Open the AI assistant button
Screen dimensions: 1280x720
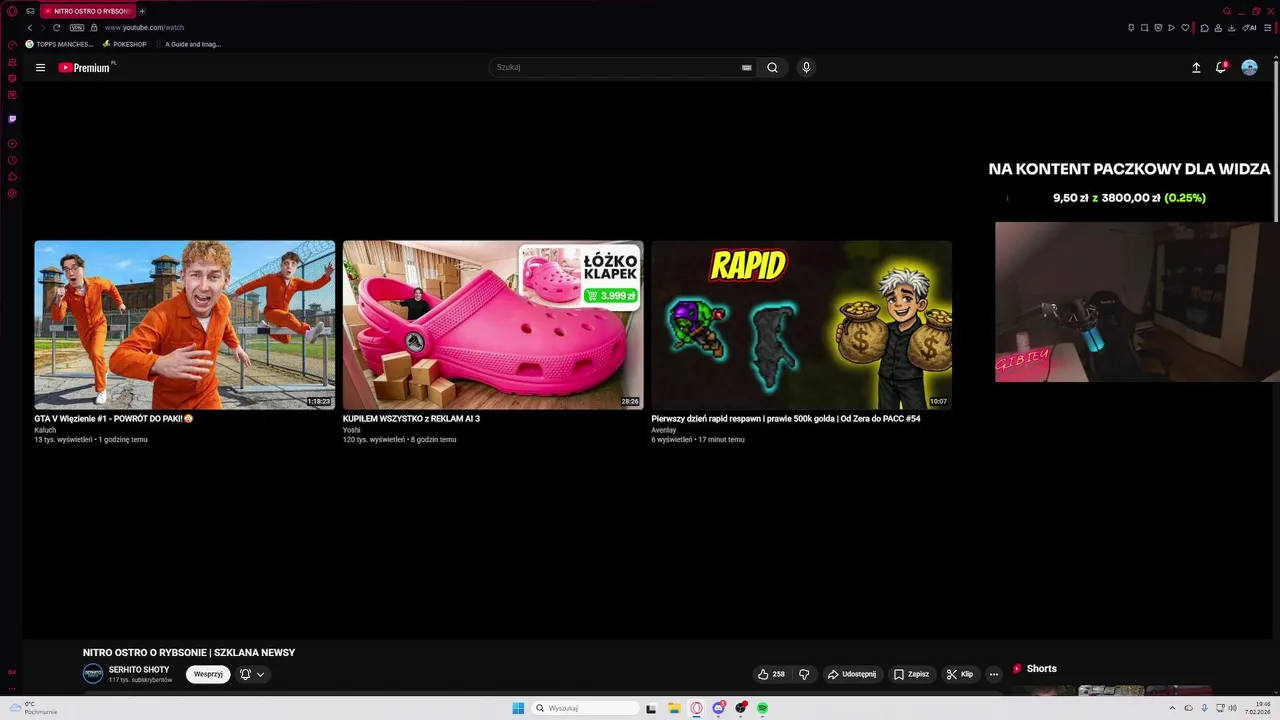1249,28
